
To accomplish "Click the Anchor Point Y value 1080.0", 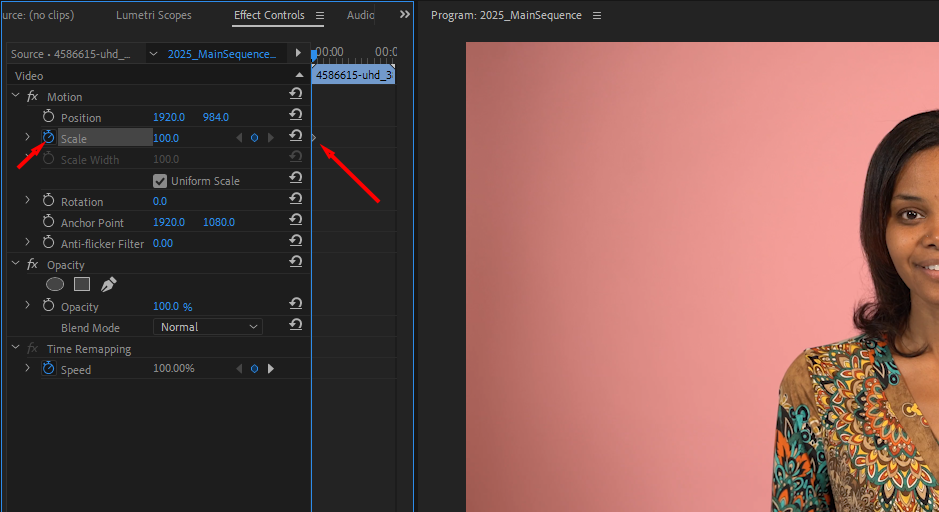I will (219, 222).
